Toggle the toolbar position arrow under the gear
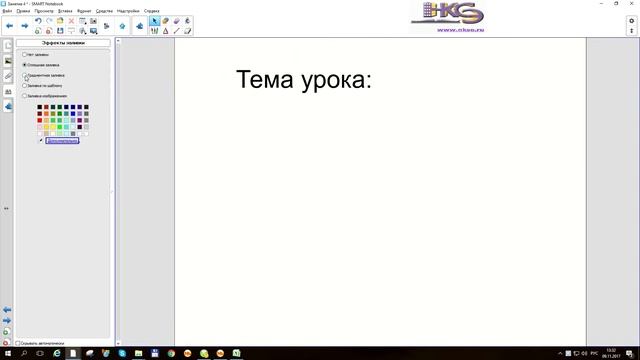The image size is (640, 360). tap(631, 31)
